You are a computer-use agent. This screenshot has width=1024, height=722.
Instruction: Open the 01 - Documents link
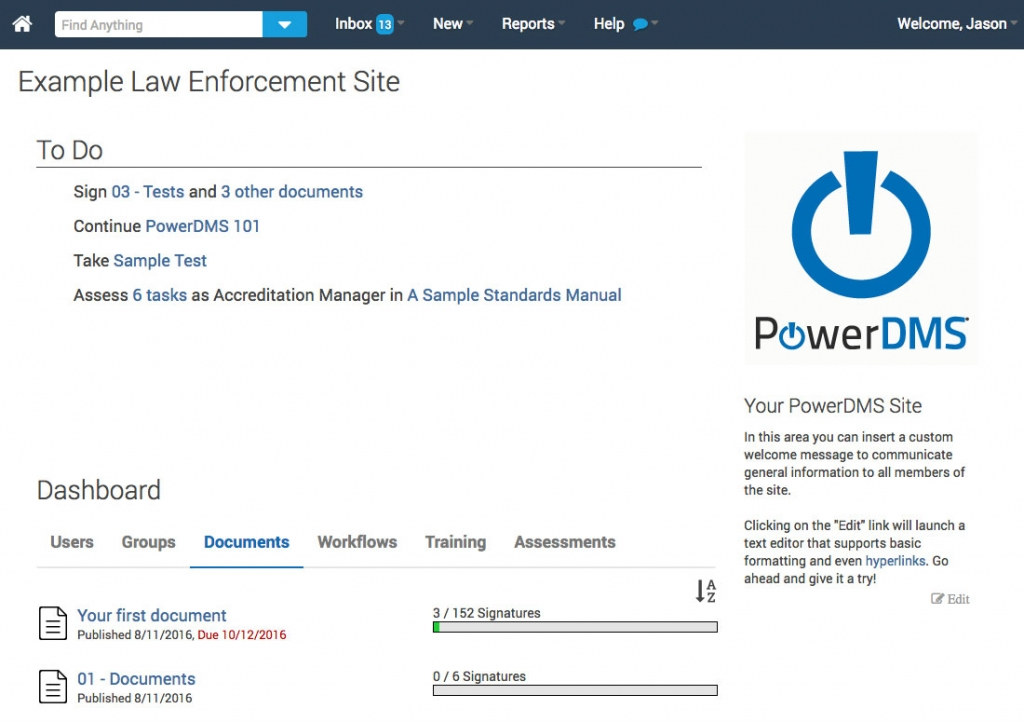click(136, 679)
